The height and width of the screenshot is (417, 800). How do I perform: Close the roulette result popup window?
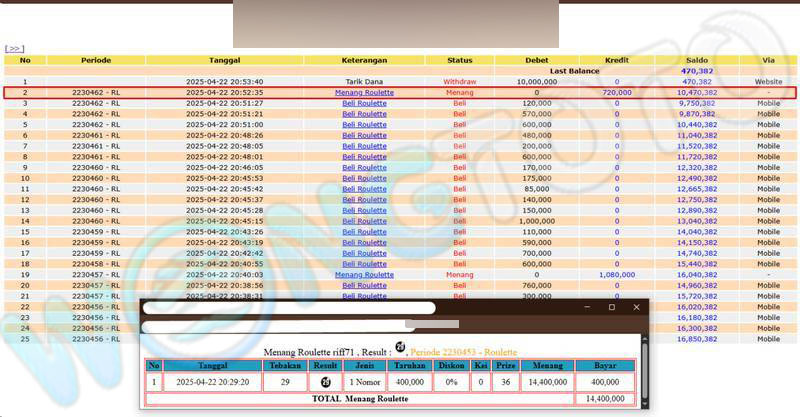[x=636, y=307]
